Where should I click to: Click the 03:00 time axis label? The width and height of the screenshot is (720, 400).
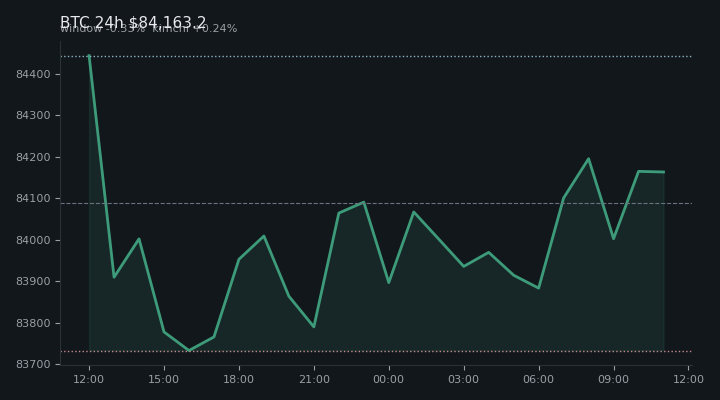click(463, 379)
